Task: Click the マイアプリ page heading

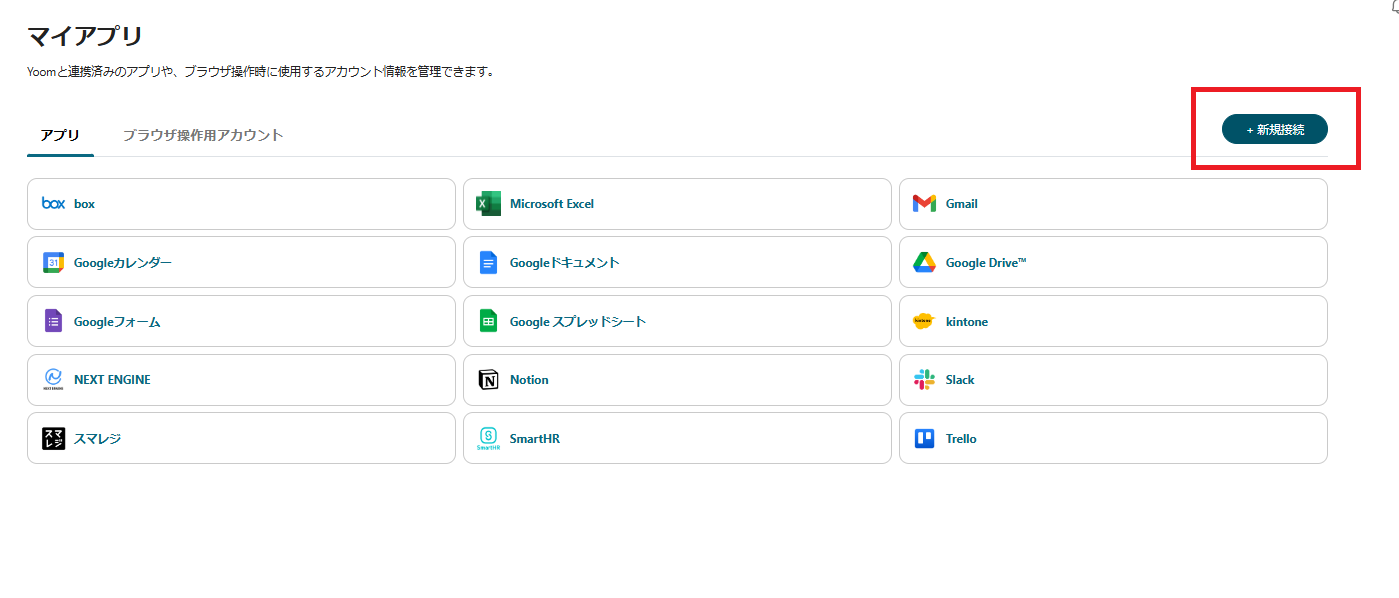Action: tap(85, 37)
